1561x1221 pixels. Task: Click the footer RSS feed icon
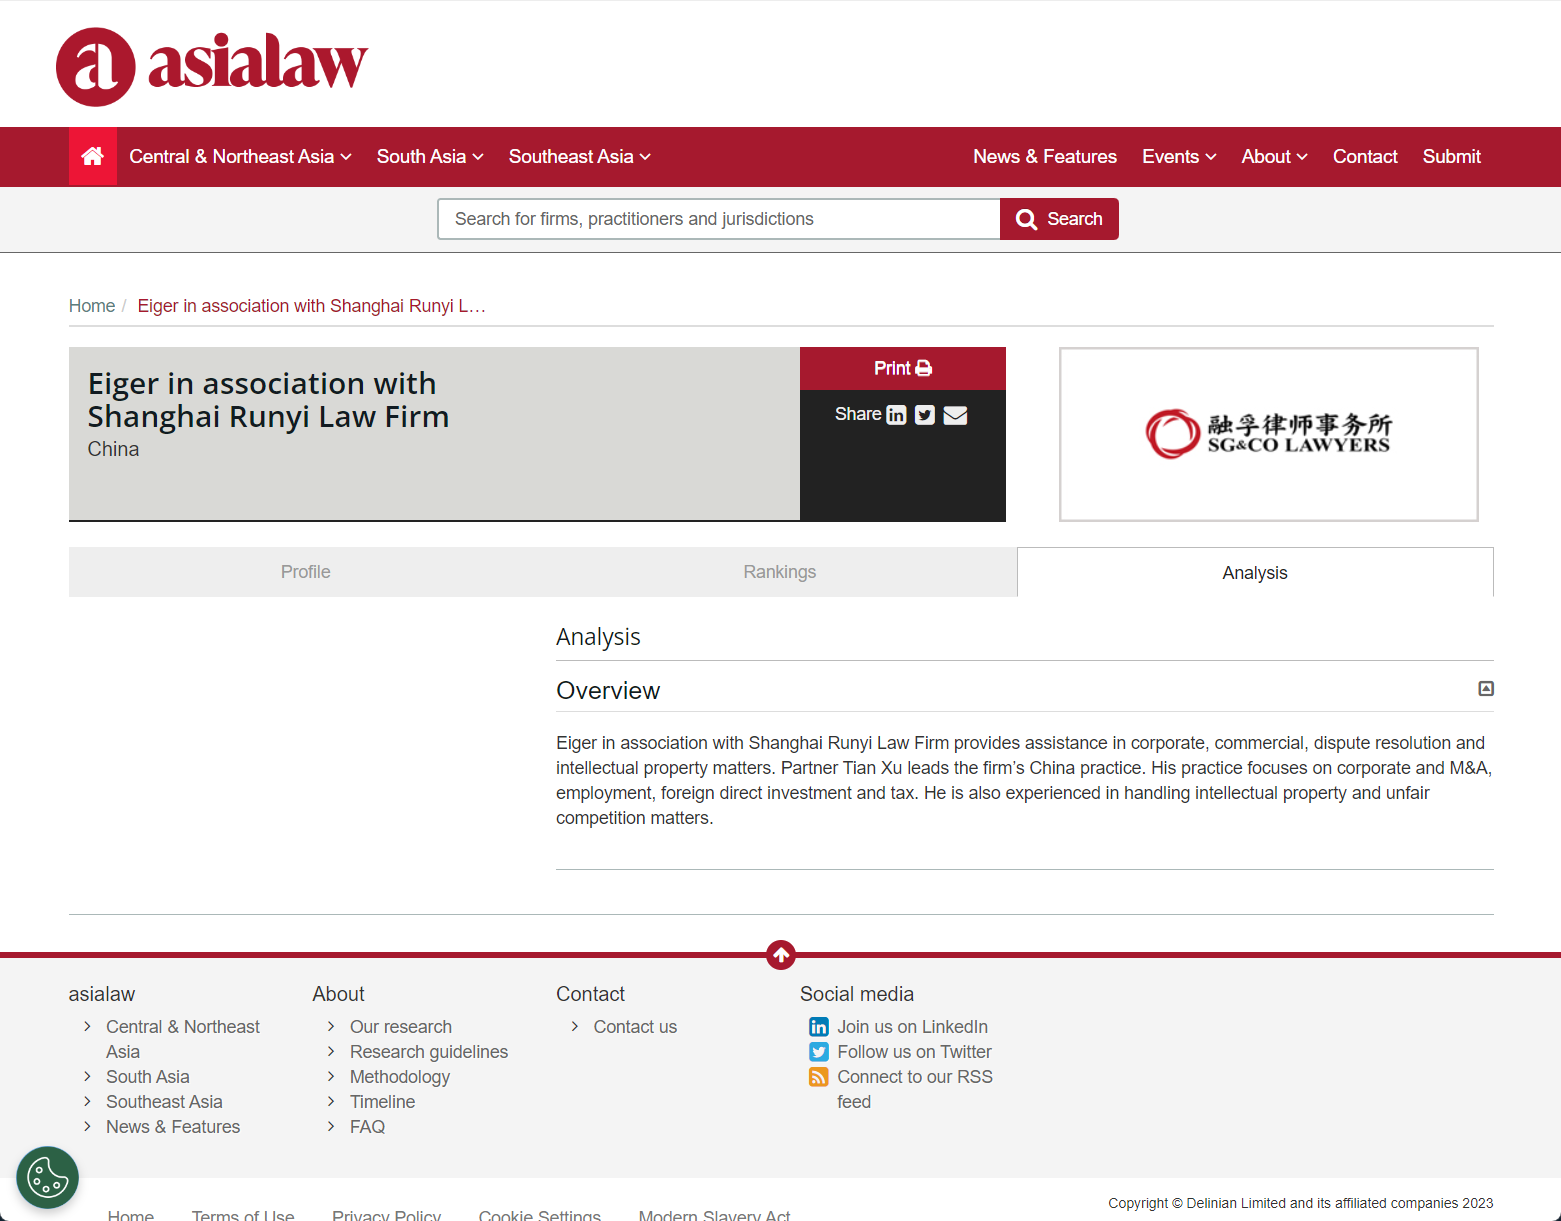[x=819, y=1077]
